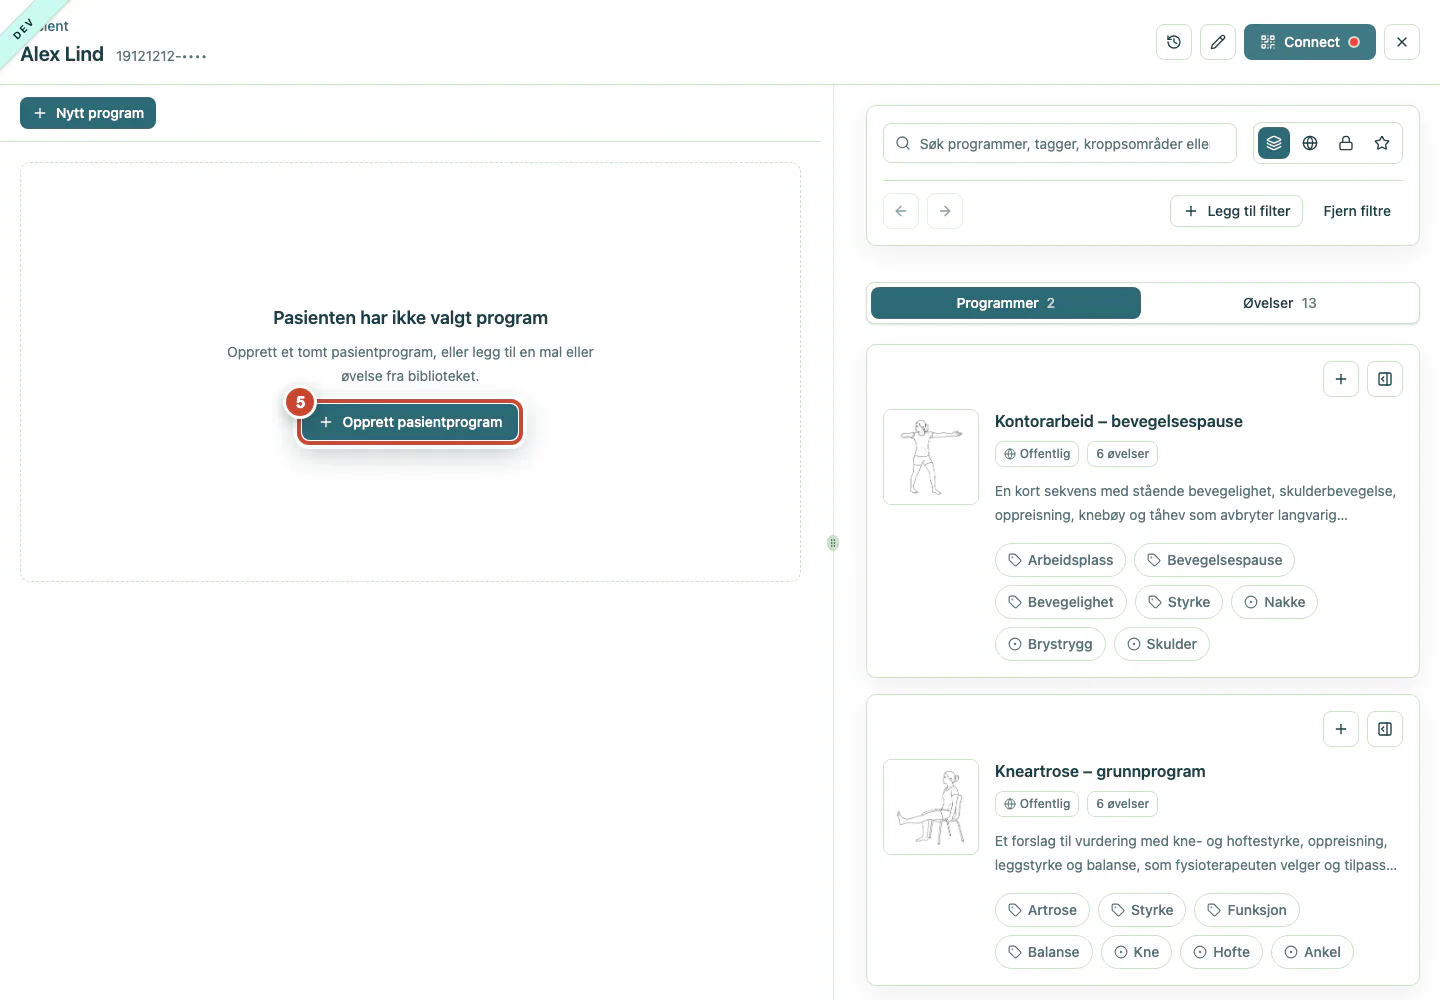Select the Nakke body area chip
The width and height of the screenshot is (1440, 1000).
[1275, 602]
